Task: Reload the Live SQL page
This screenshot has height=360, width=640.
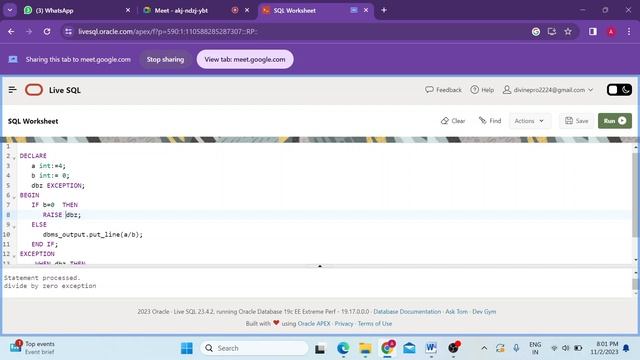Action: click(47, 31)
